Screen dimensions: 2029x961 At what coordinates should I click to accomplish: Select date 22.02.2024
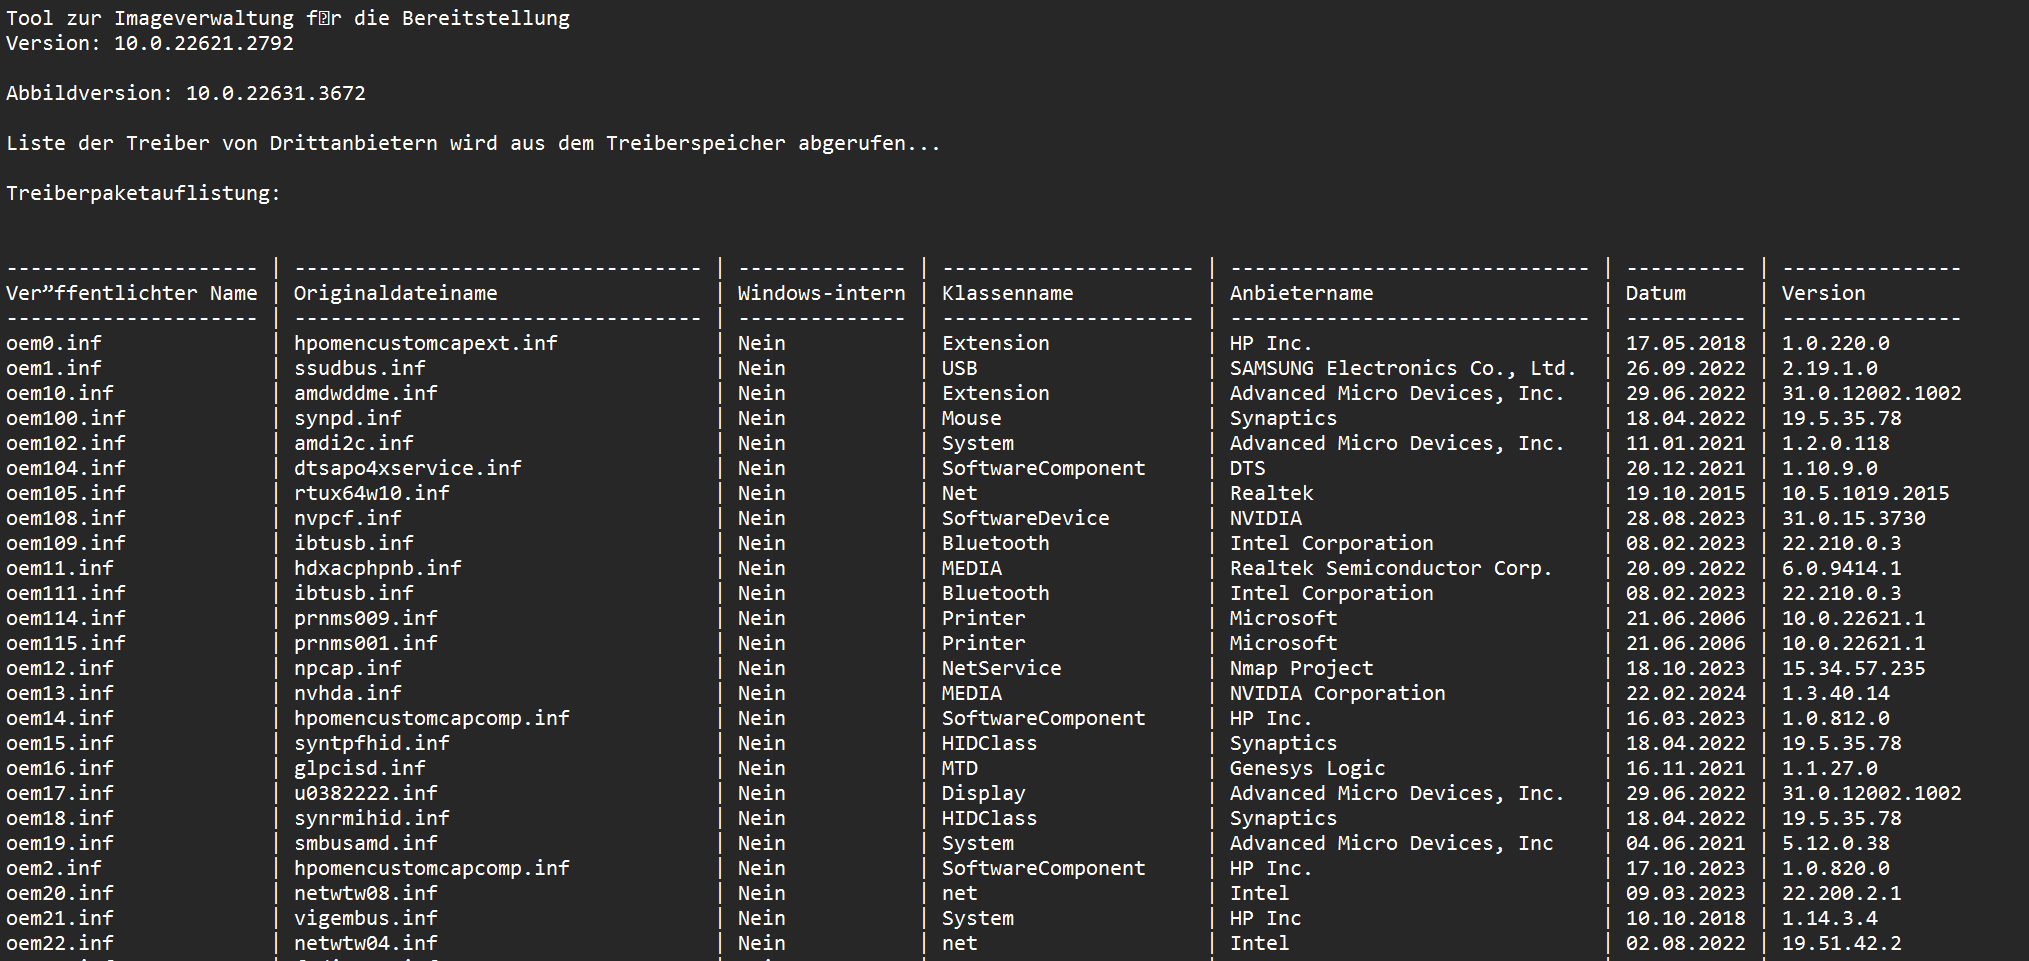[x=1685, y=693]
